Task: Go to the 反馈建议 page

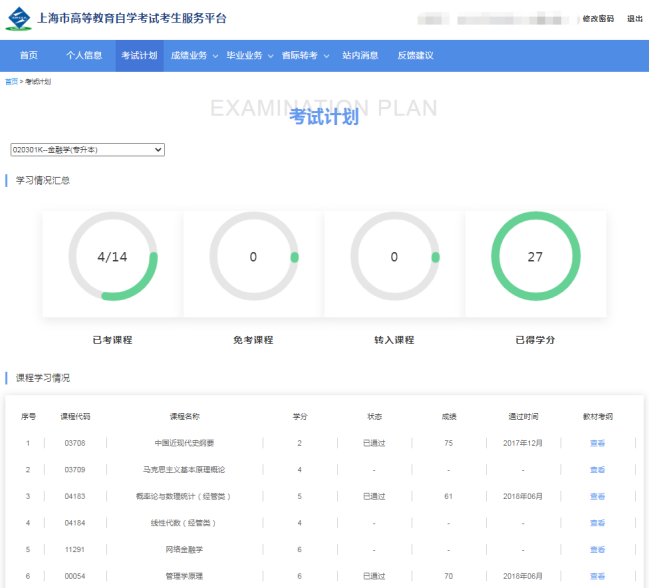Action: pos(415,56)
